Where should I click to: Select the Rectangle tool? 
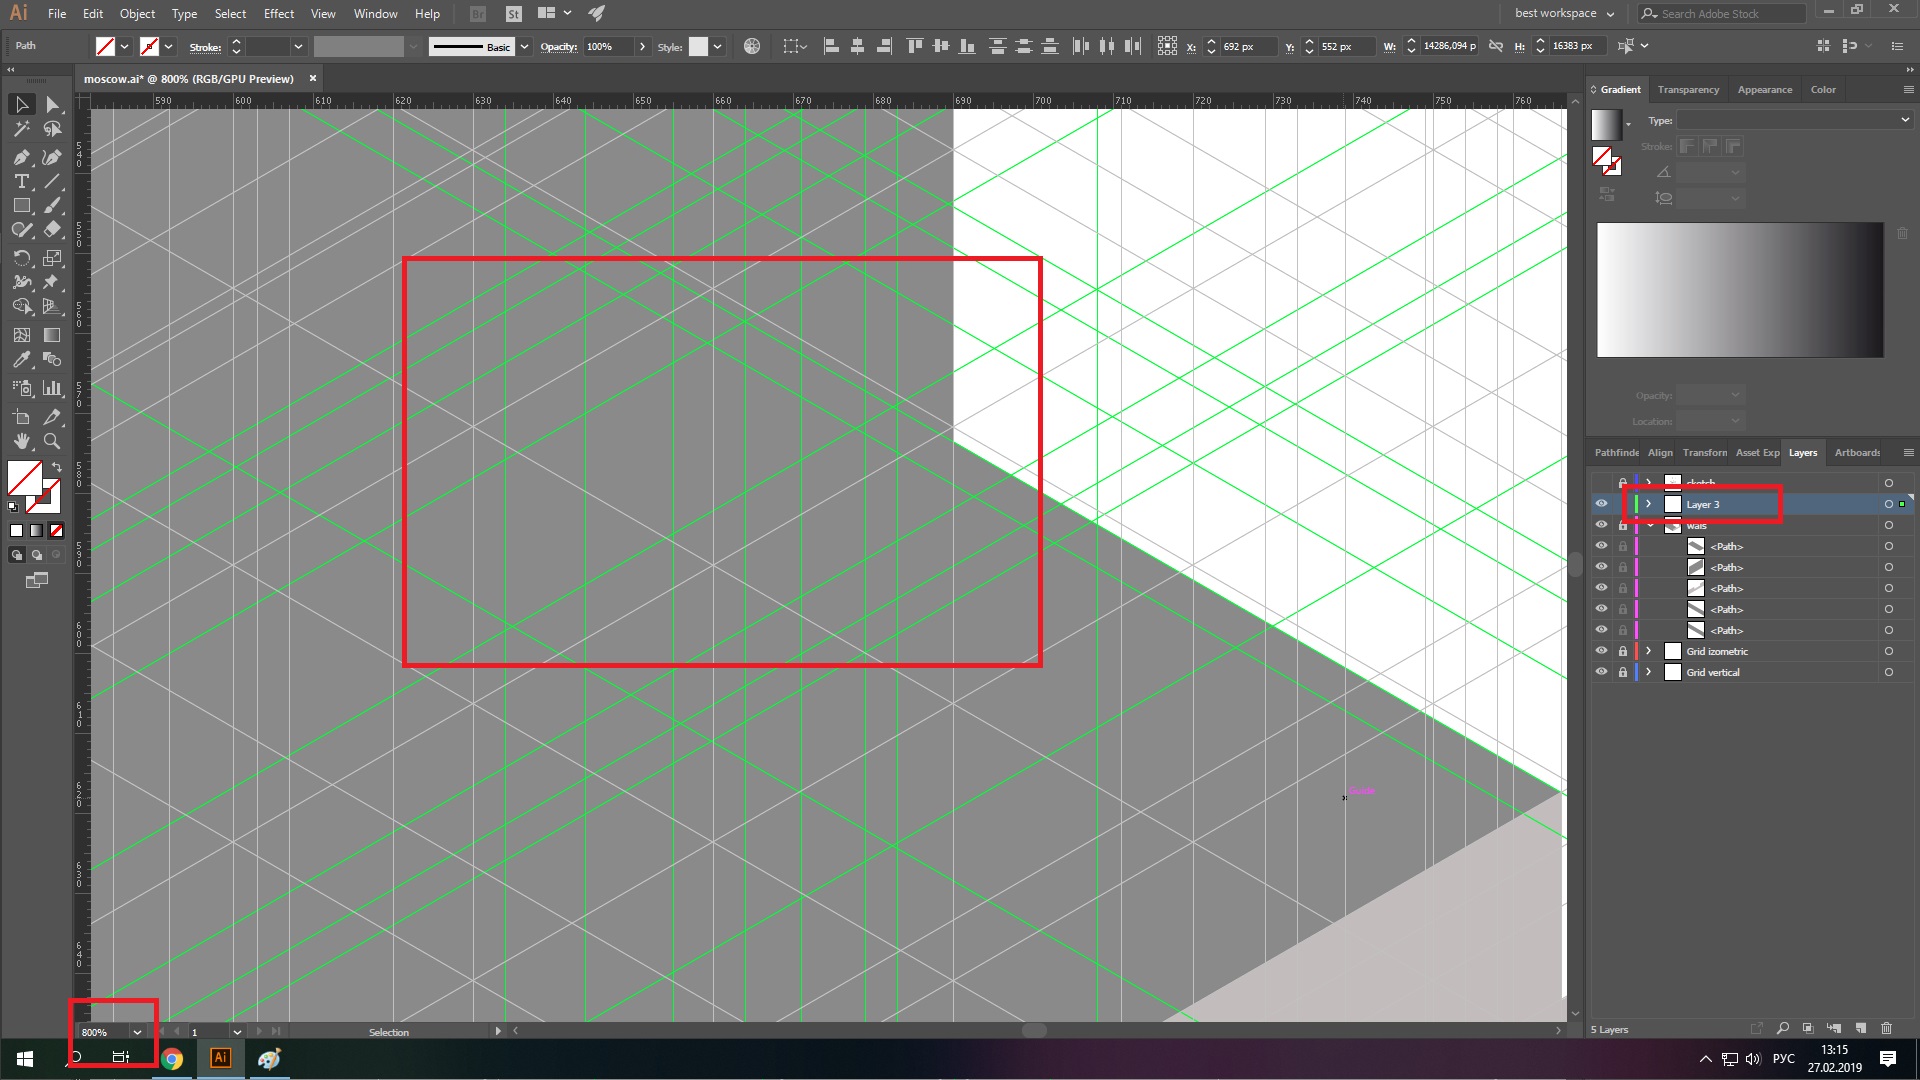pyautogui.click(x=22, y=205)
